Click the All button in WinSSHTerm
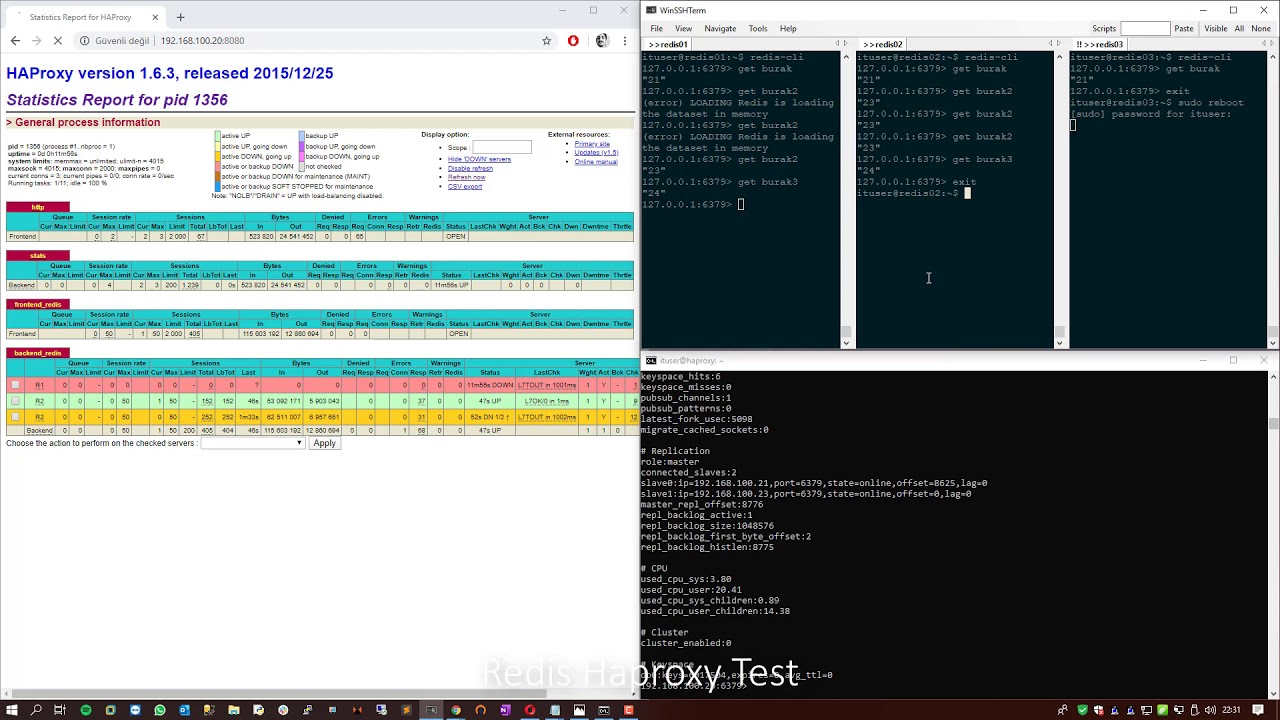This screenshot has width=1280, height=720. click(1239, 28)
